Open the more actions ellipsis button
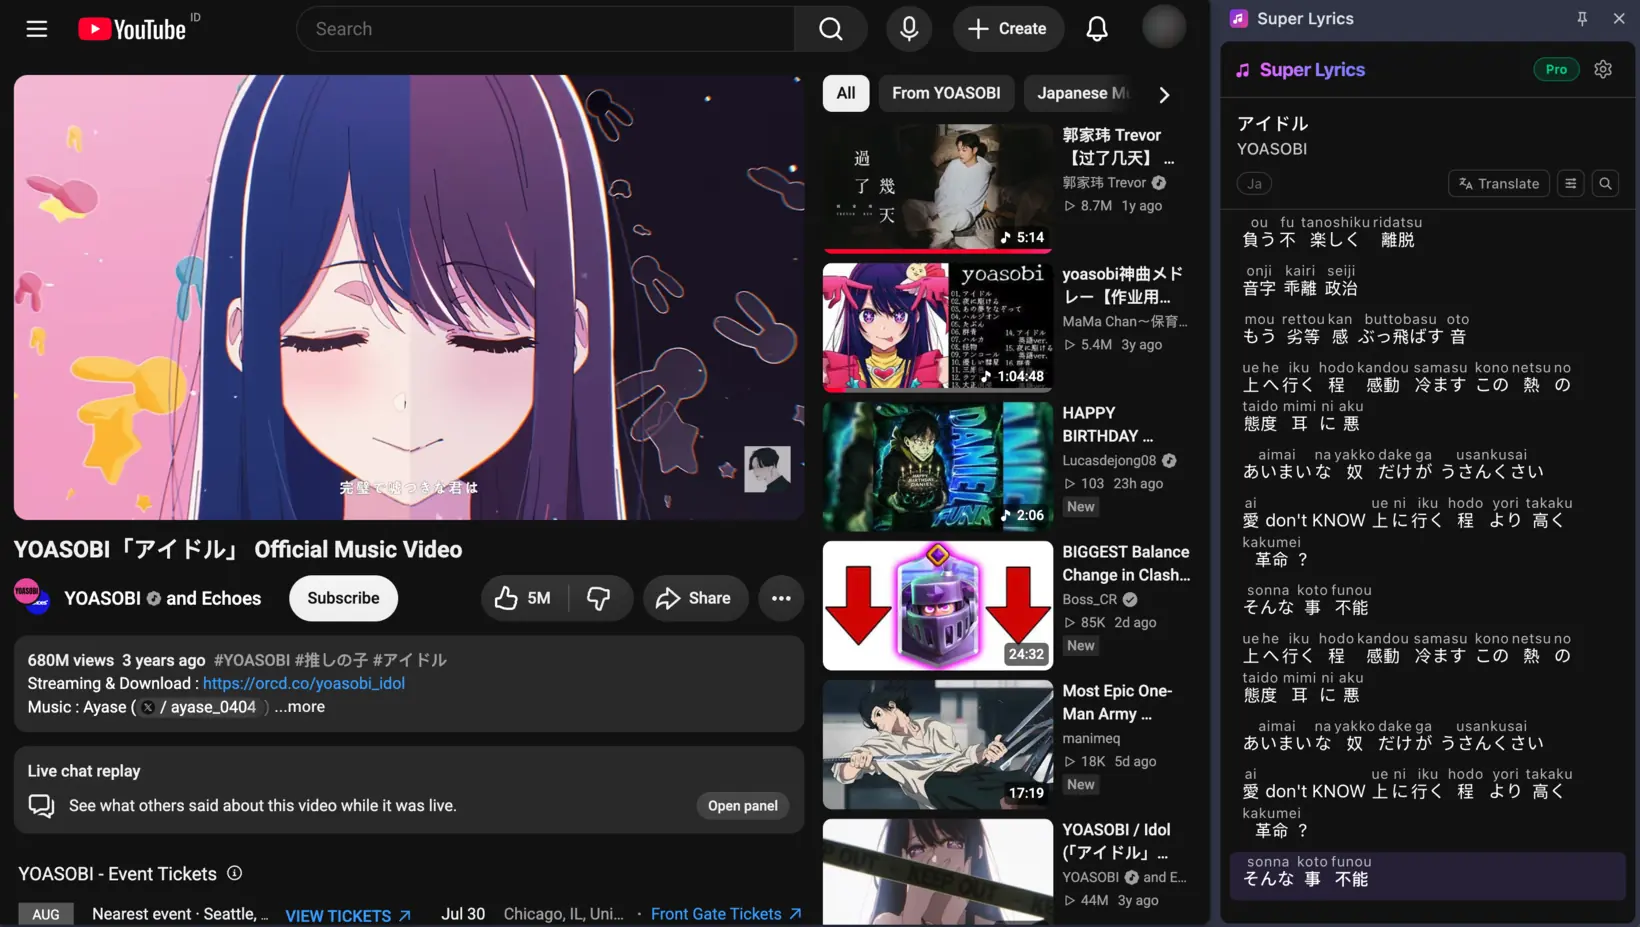 point(781,598)
